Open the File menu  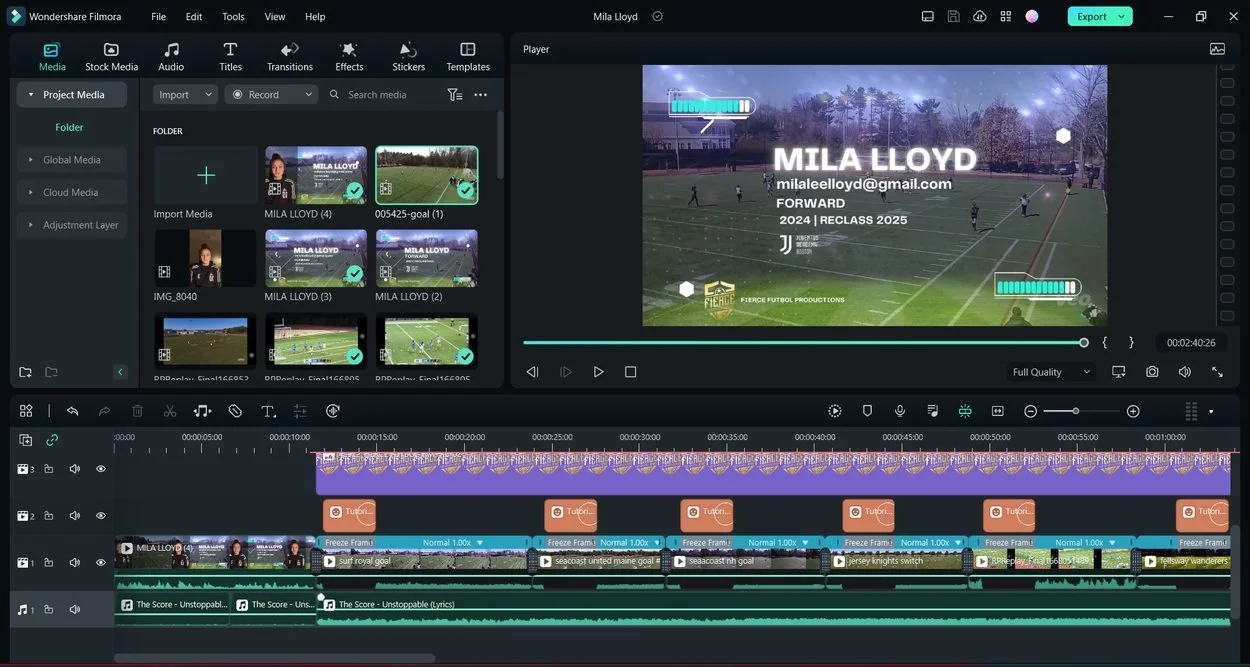pyautogui.click(x=158, y=16)
